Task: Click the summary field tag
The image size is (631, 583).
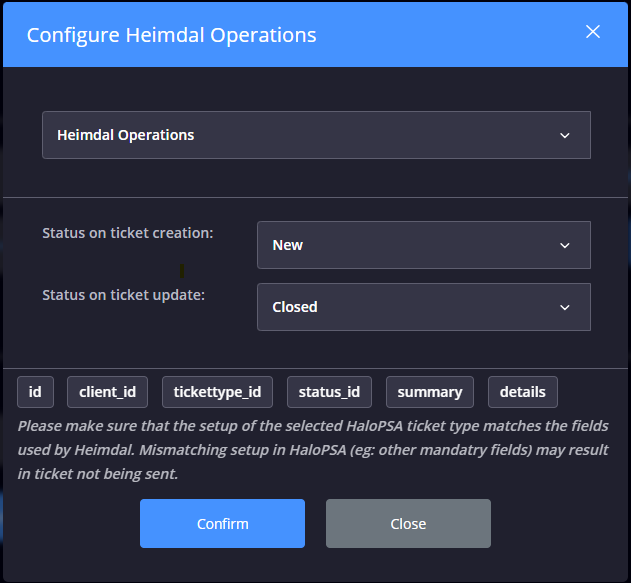Action: pos(430,392)
